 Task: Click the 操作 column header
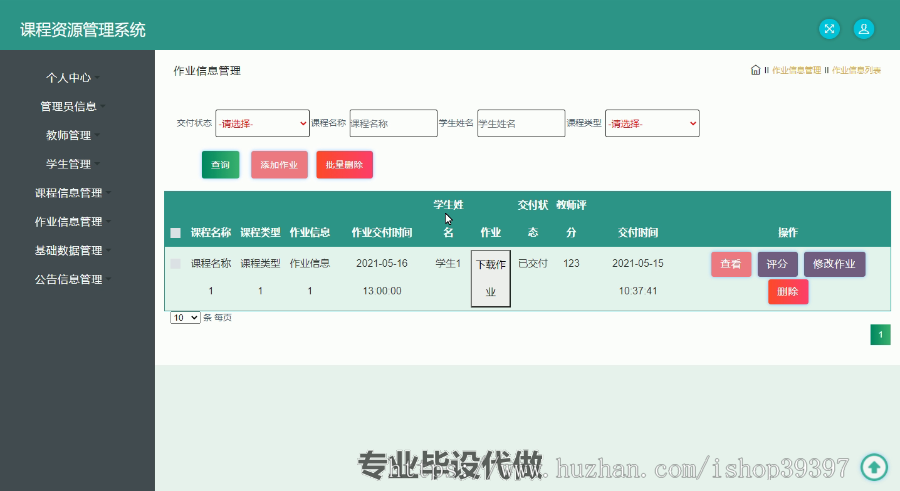click(x=788, y=233)
